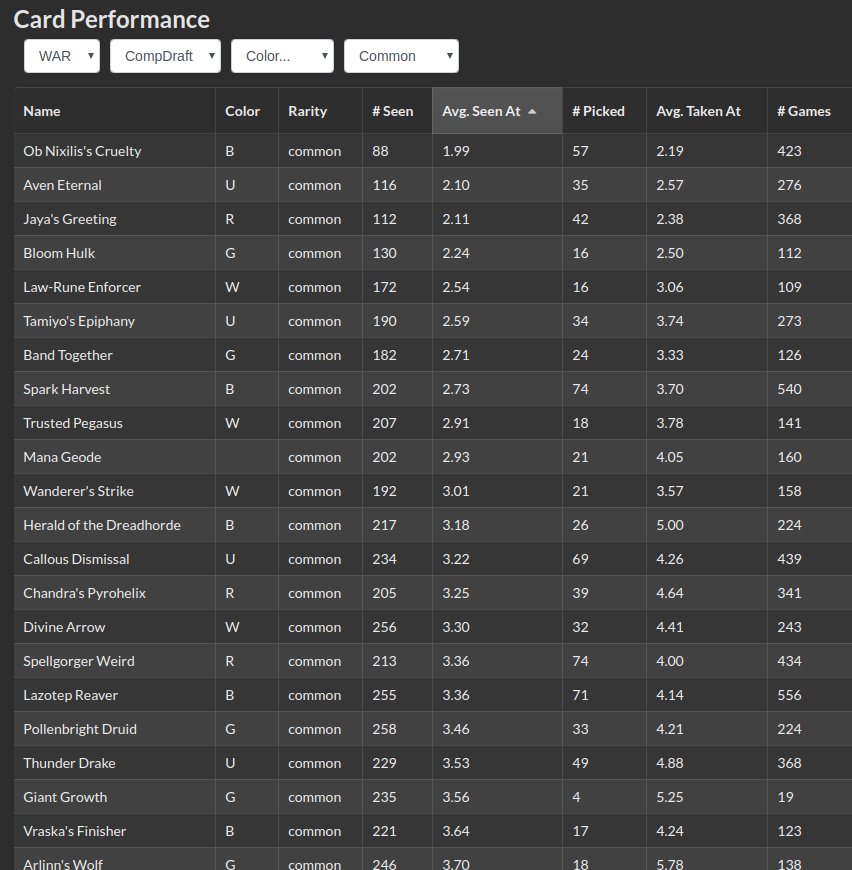Image resolution: width=852 pixels, height=870 pixels.
Task: Click Chandra's Pyrohelix card name
Action: 84,593
